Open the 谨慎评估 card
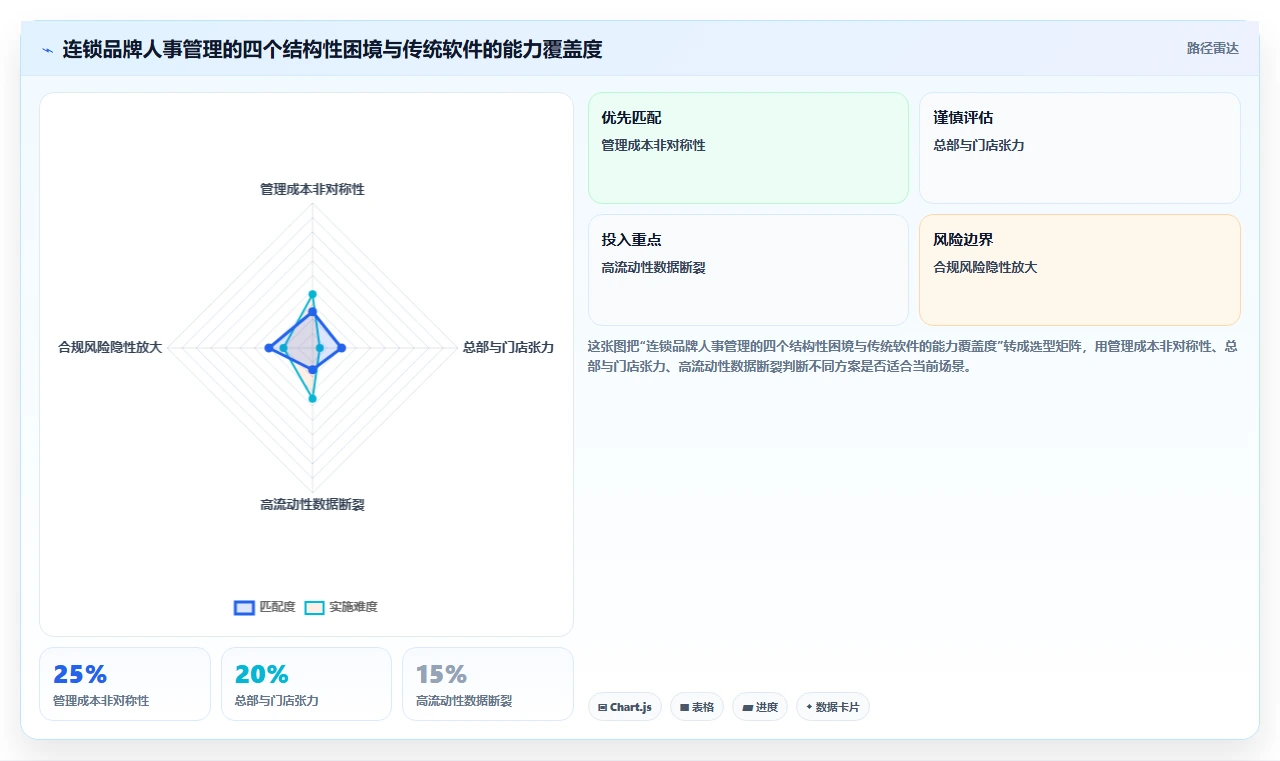Viewport: 1280px width, 761px height. pos(1080,148)
